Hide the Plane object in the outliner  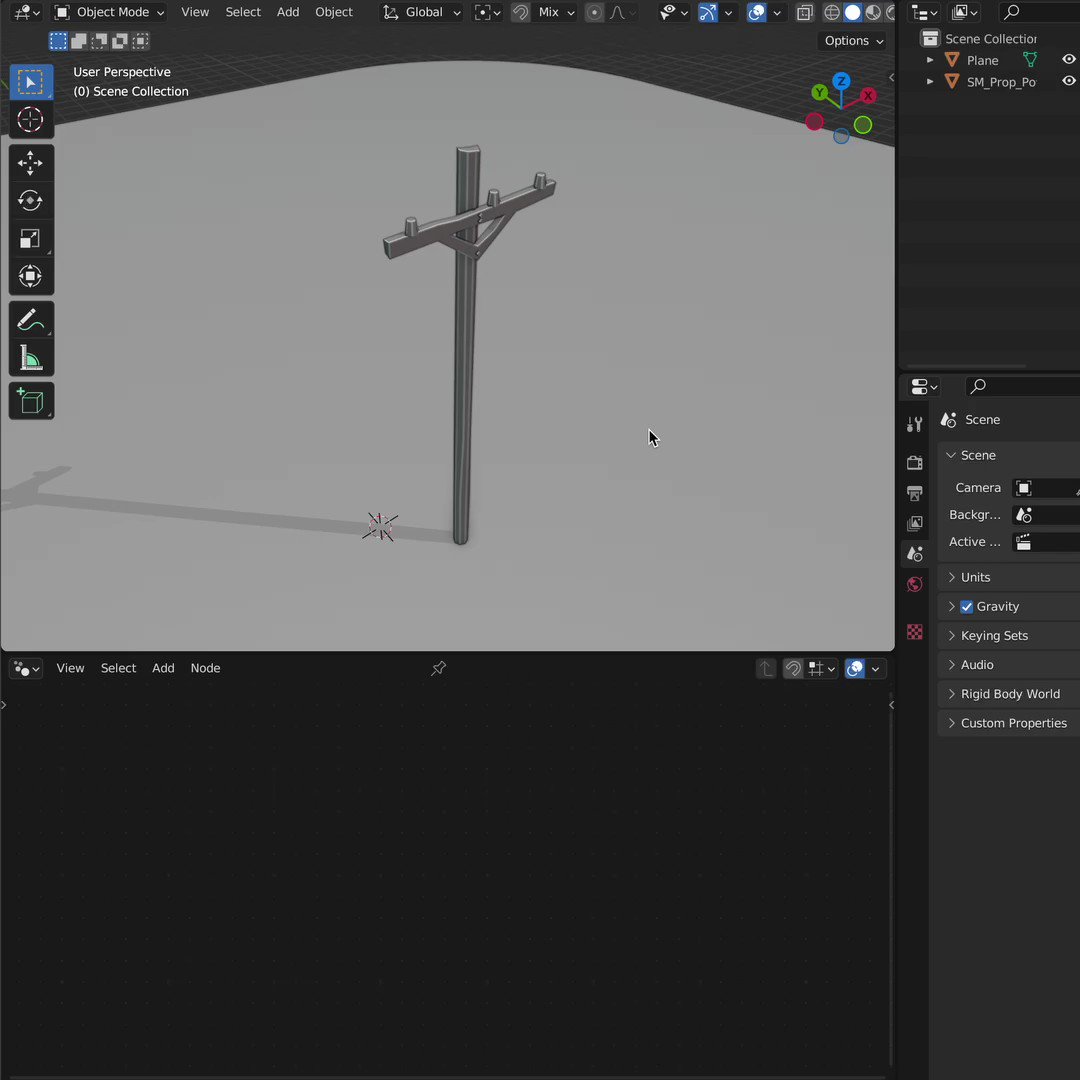tap(1068, 59)
